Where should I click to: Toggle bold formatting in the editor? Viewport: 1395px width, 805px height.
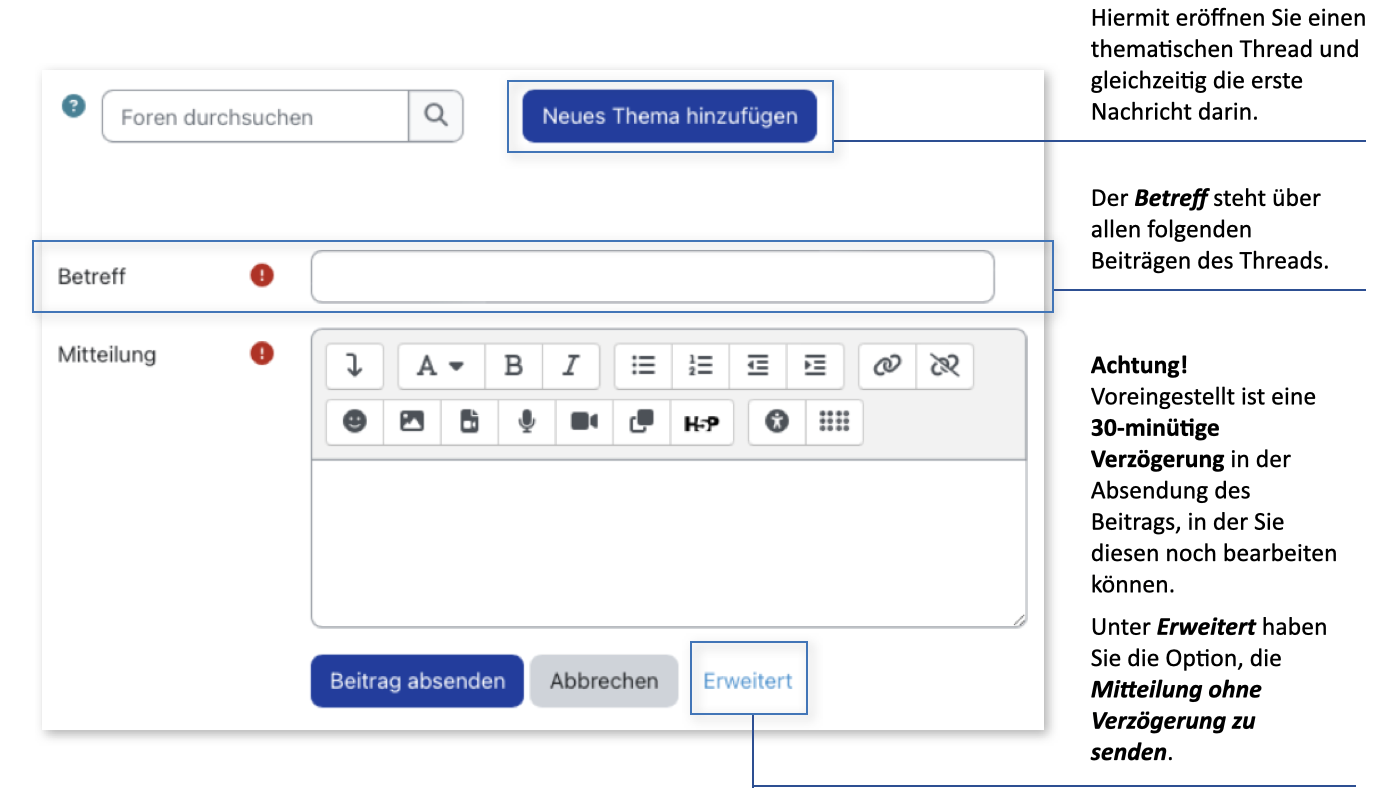point(513,366)
